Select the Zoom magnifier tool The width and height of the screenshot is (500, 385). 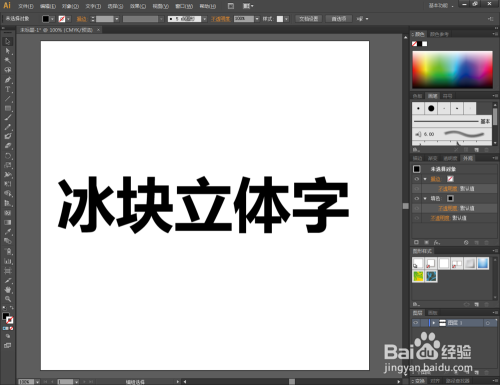click(8, 299)
